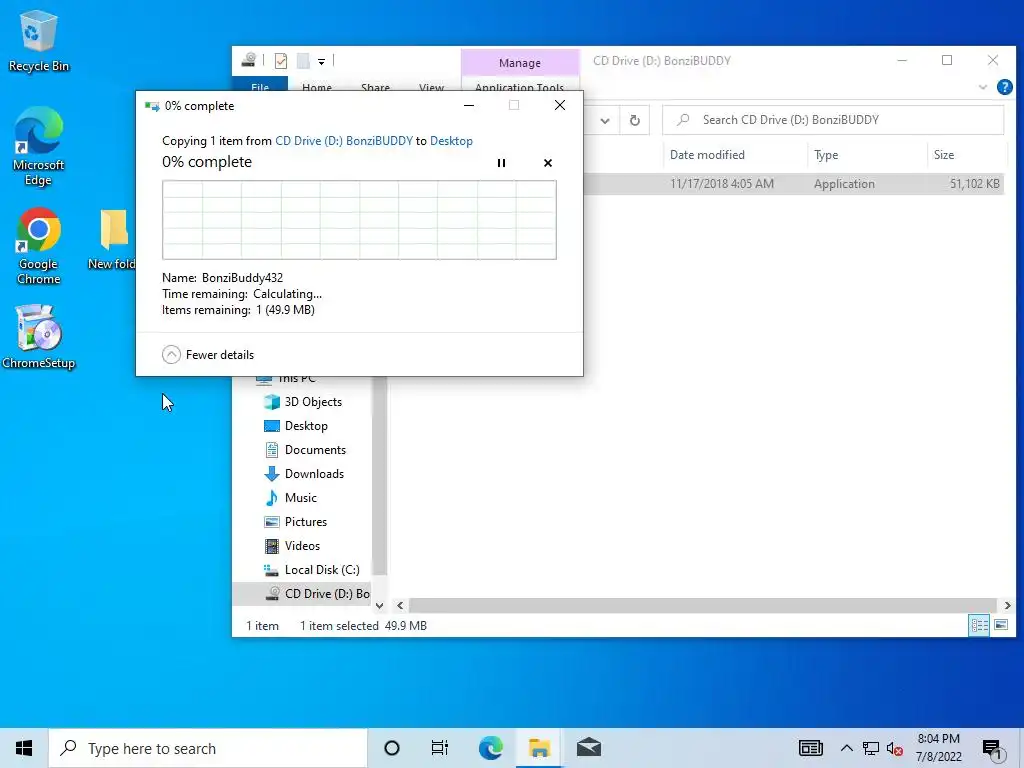The image size is (1024, 768).
Task: Launch Microsoft Edge from the taskbar
Action: [490, 748]
